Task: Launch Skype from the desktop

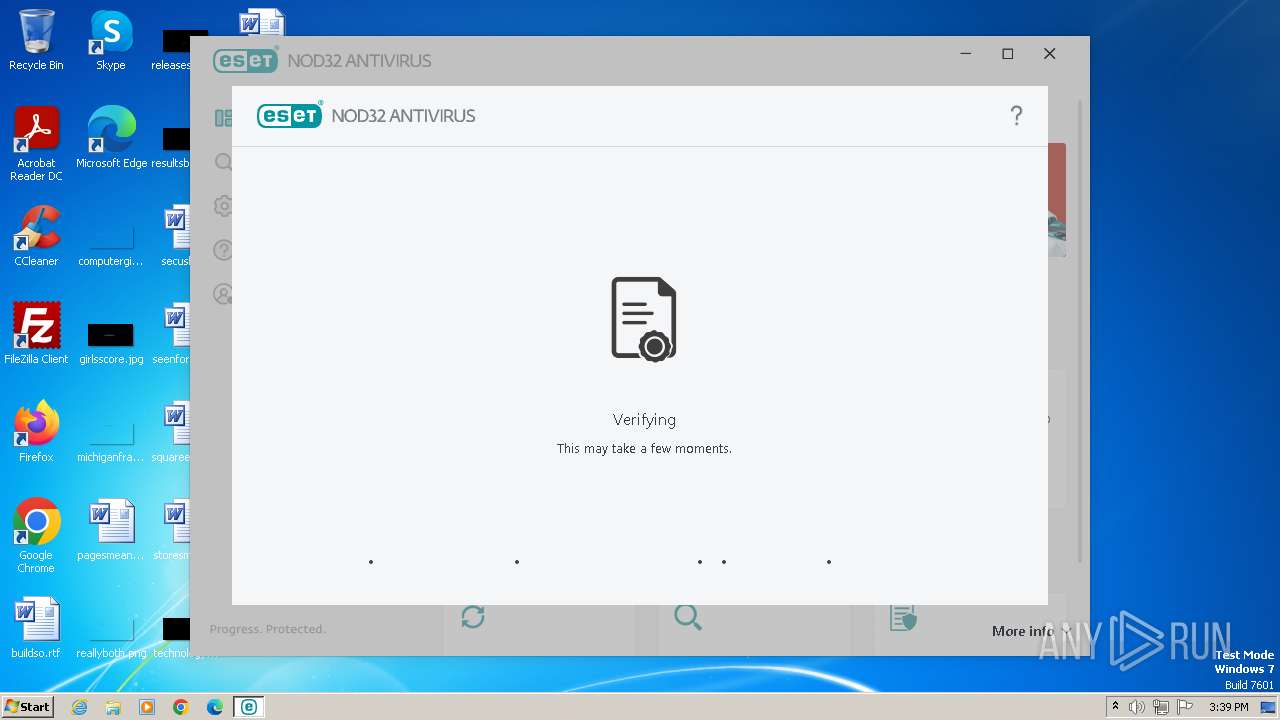Action: [x=111, y=40]
